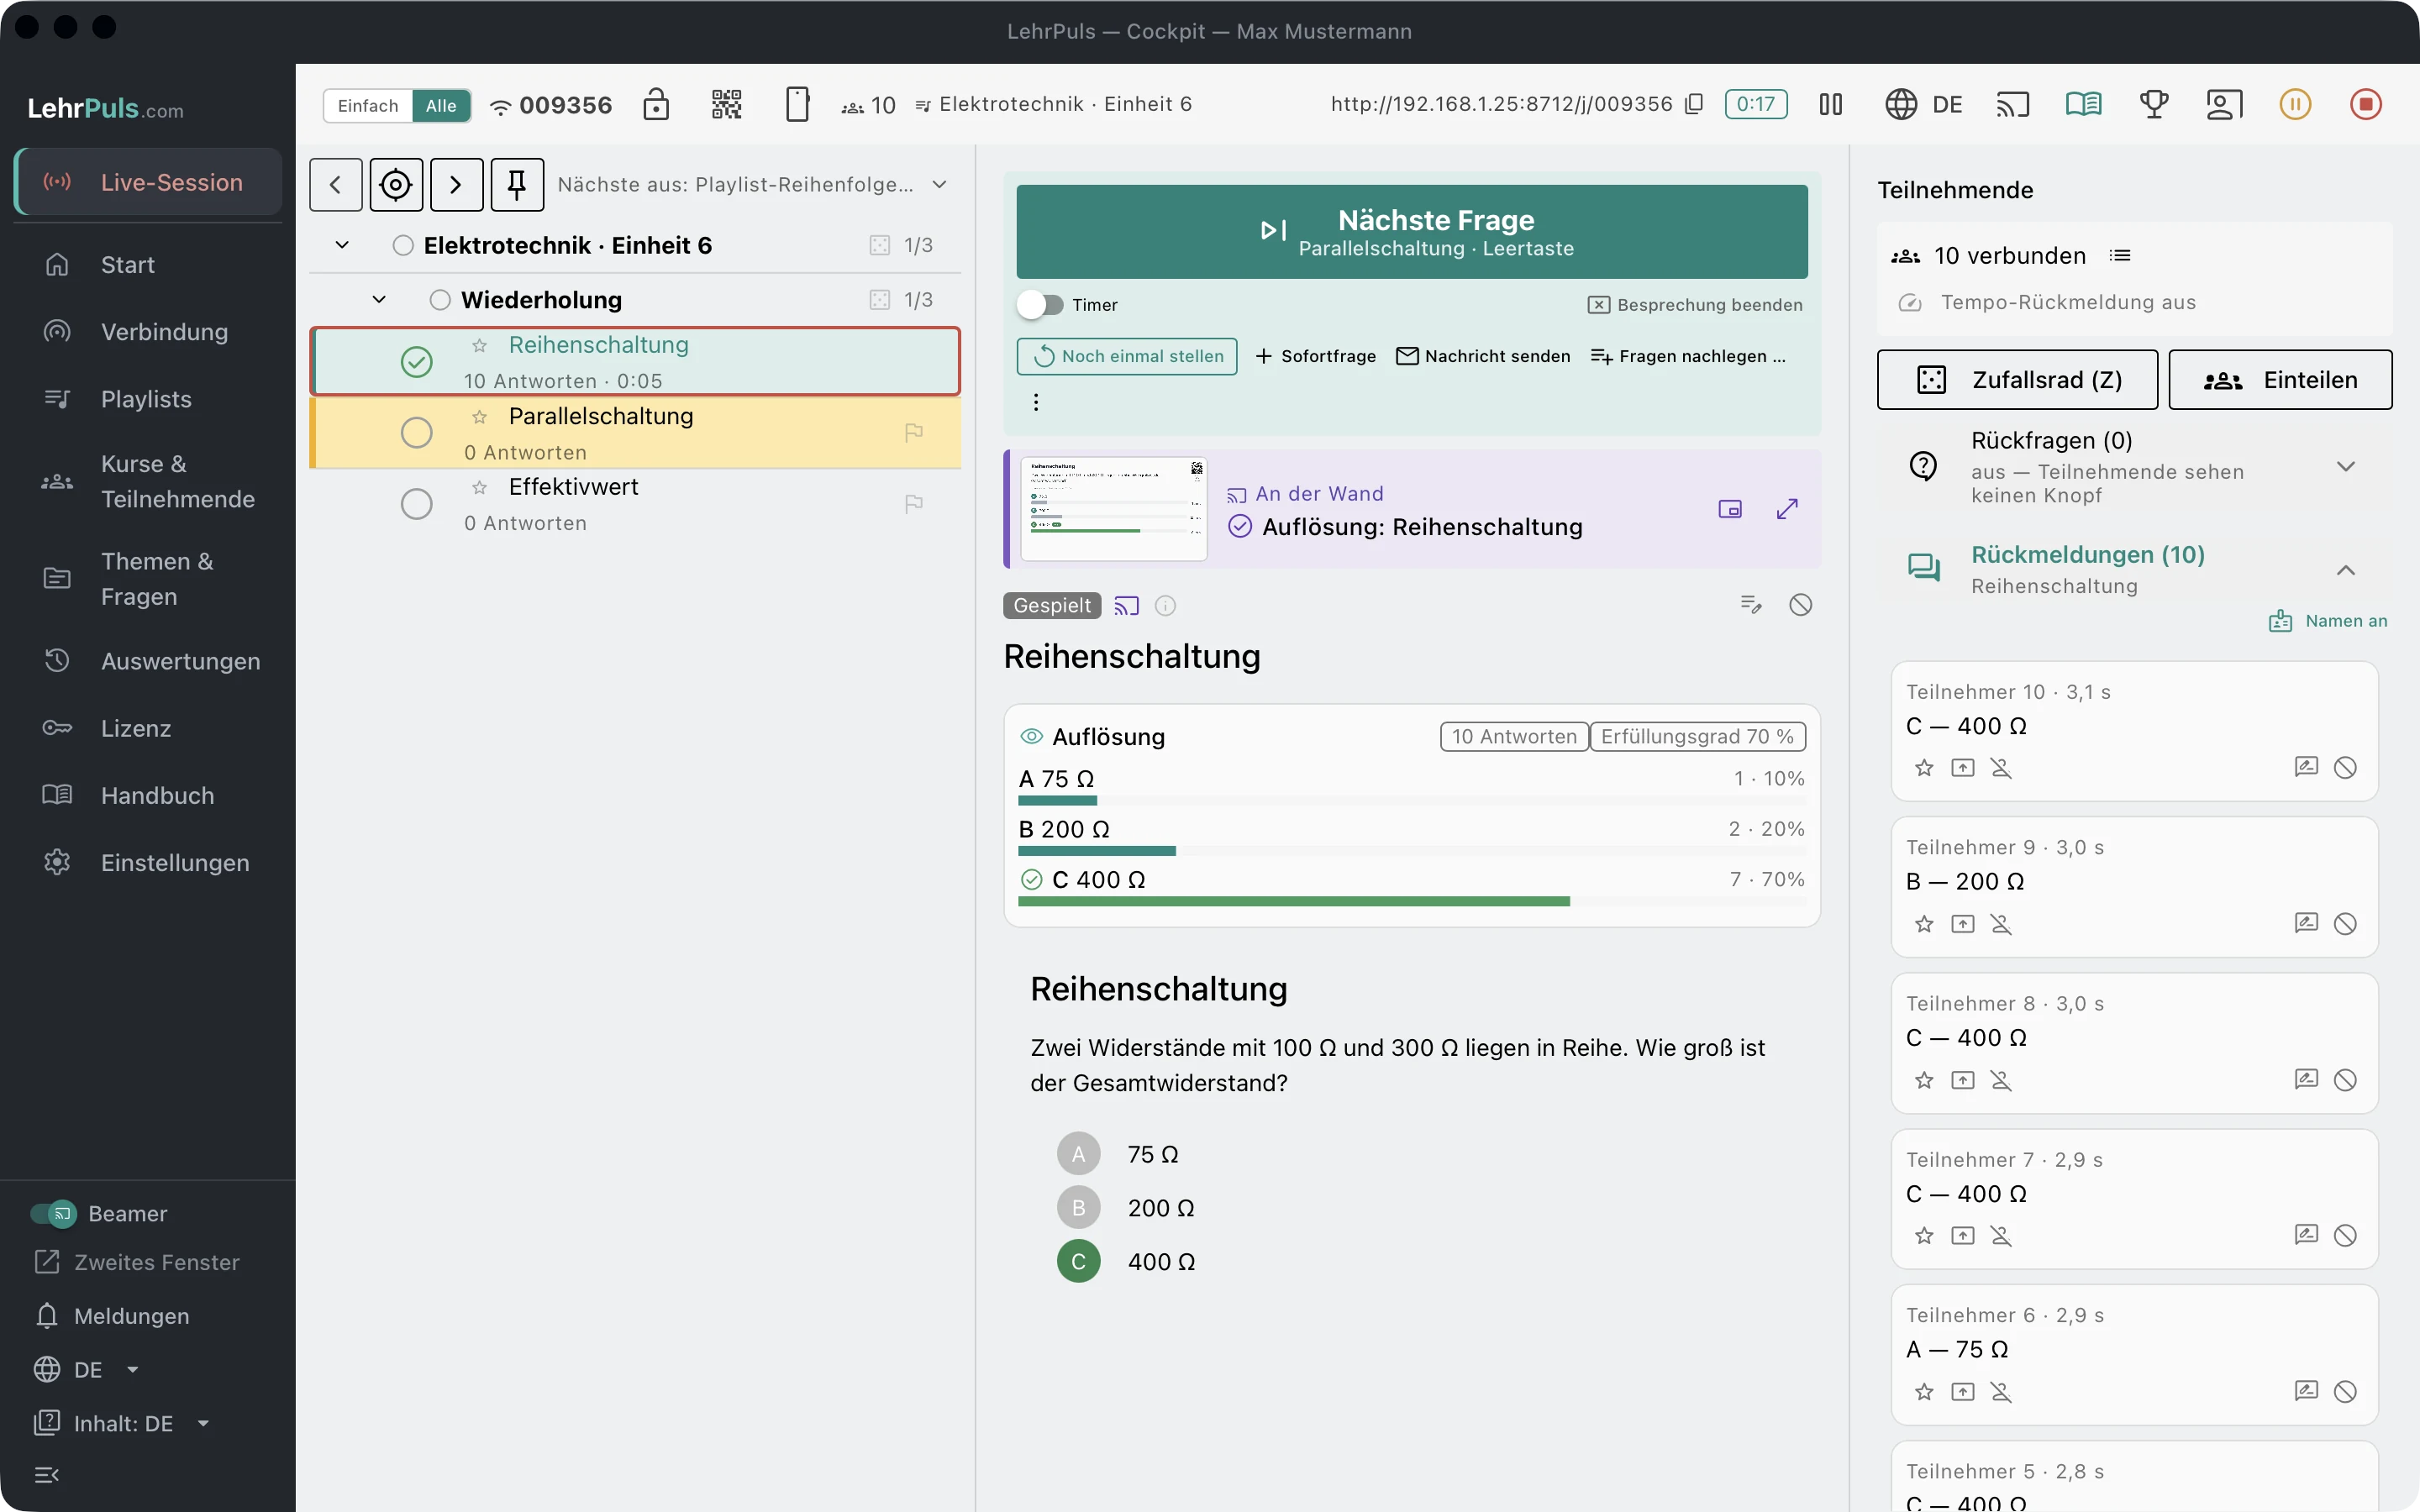Open Einstellungen in the sidebar
Viewport: 2420px width, 1512px height.
pos(148,862)
